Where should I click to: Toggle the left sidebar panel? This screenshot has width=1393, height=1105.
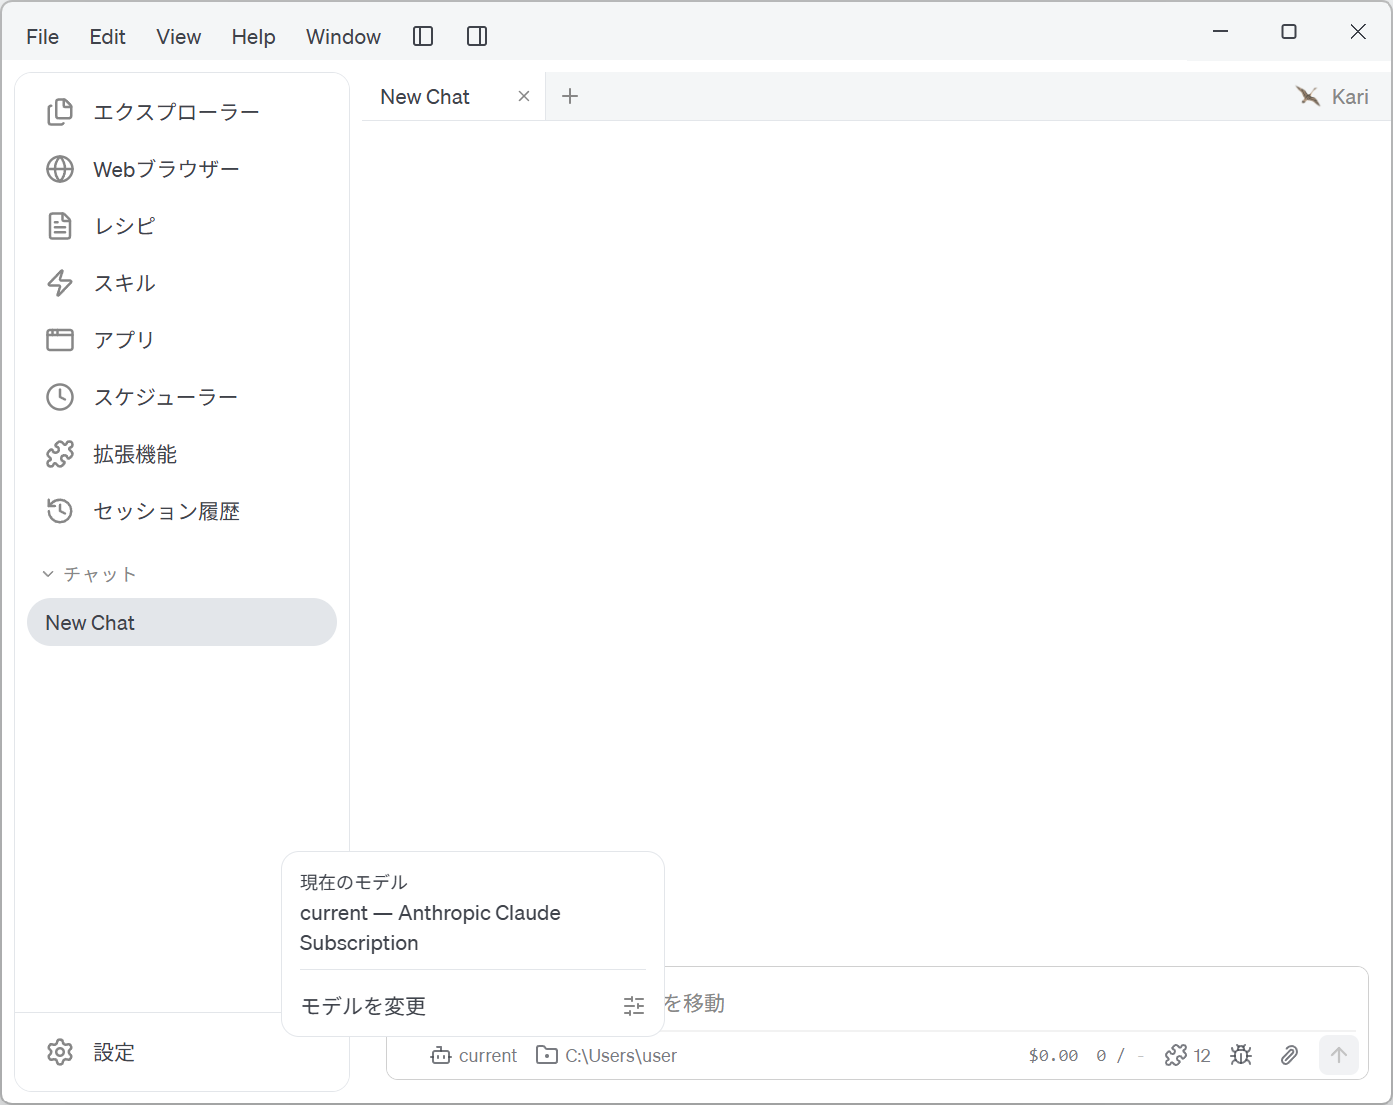click(x=423, y=36)
